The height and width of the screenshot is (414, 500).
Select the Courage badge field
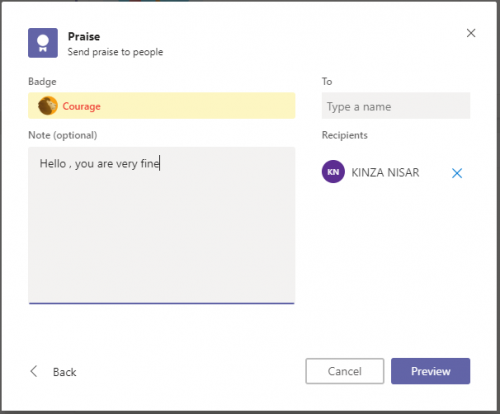162,106
